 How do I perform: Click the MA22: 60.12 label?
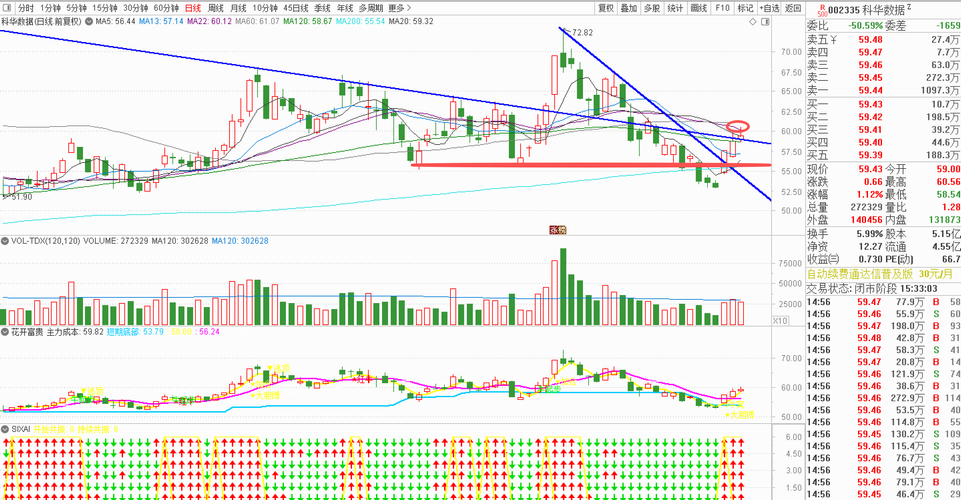(x=210, y=21)
